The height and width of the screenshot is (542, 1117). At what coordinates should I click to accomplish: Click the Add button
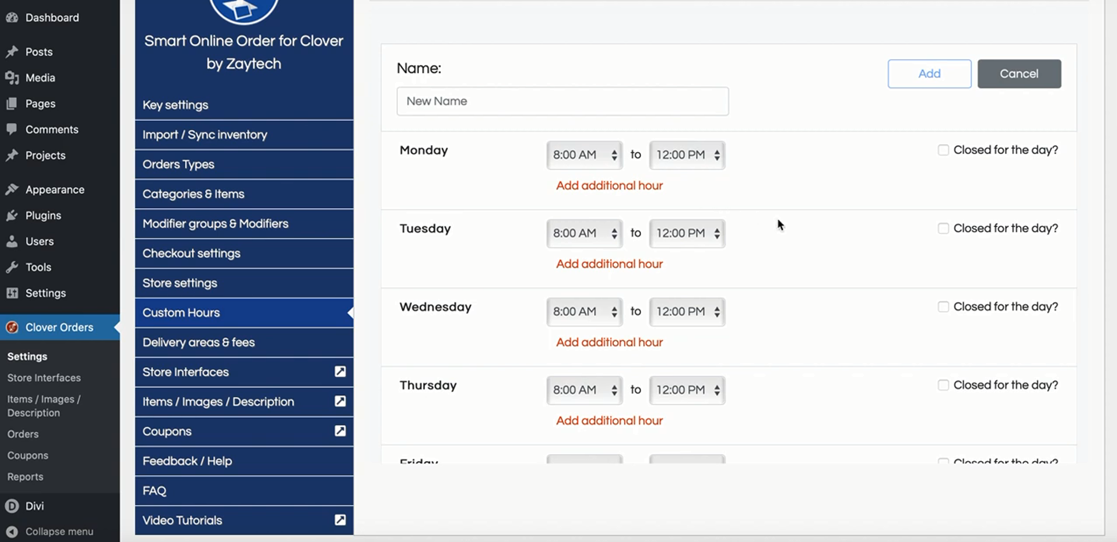click(930, 74)
